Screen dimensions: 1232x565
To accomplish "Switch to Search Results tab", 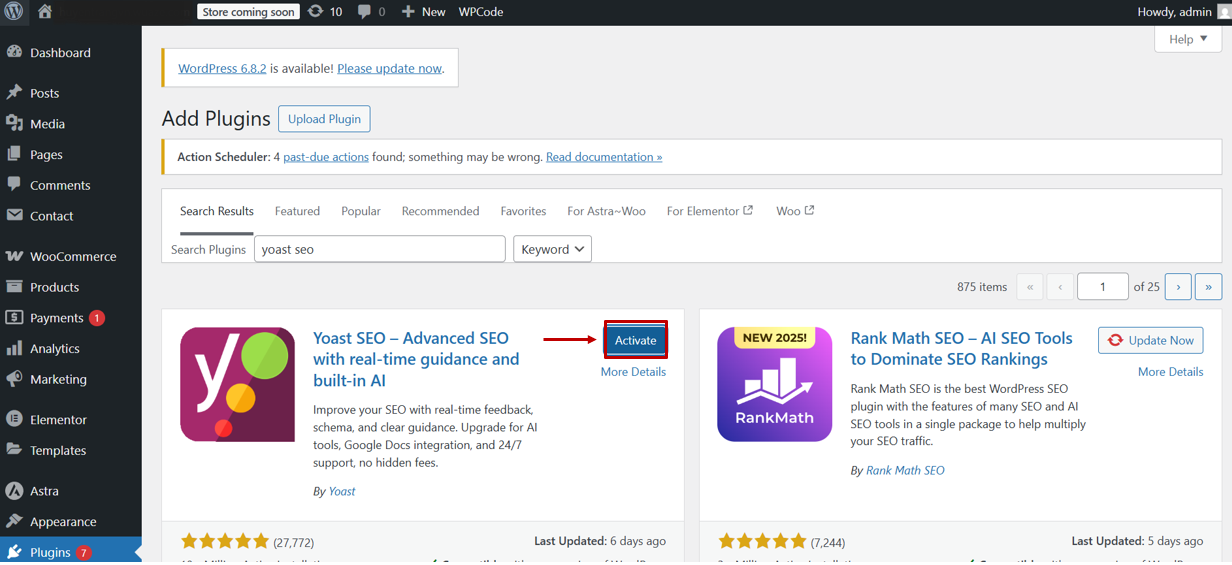I will tap(217, 211).
